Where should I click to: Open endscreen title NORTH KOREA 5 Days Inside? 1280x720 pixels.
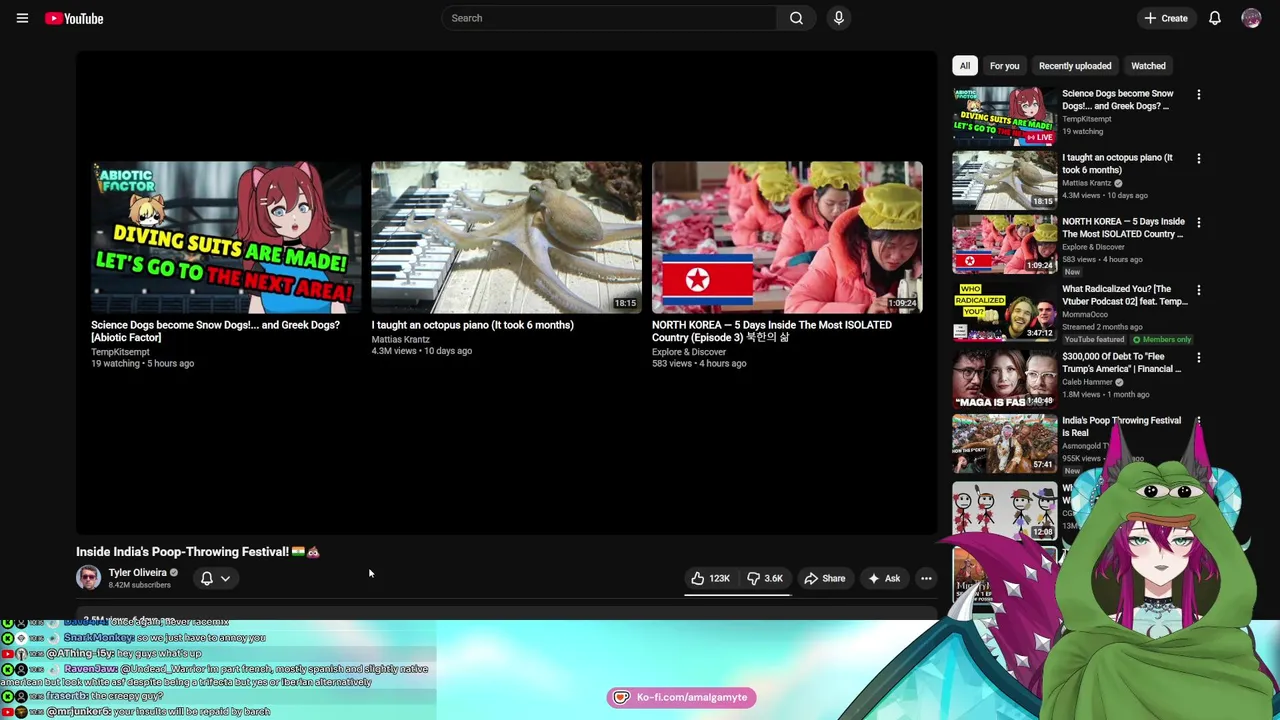771,331
